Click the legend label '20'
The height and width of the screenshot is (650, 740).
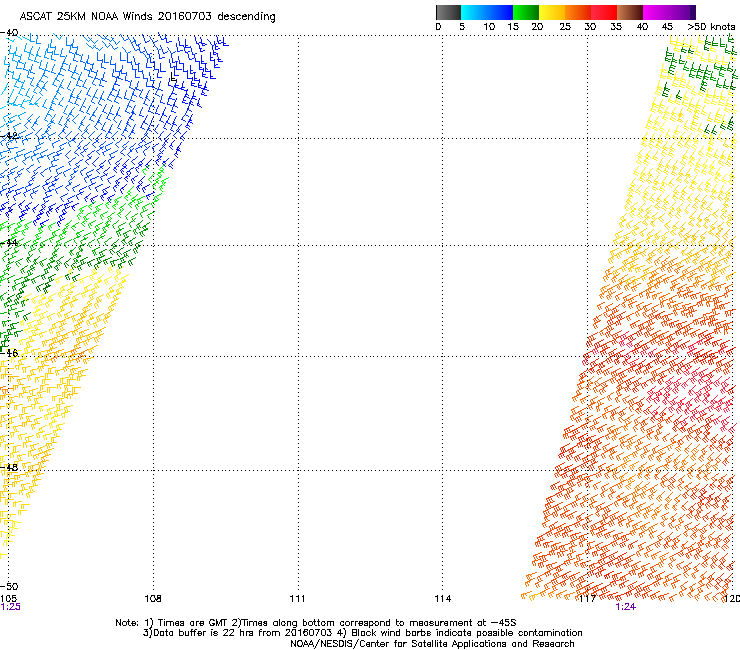click(537, 27)
